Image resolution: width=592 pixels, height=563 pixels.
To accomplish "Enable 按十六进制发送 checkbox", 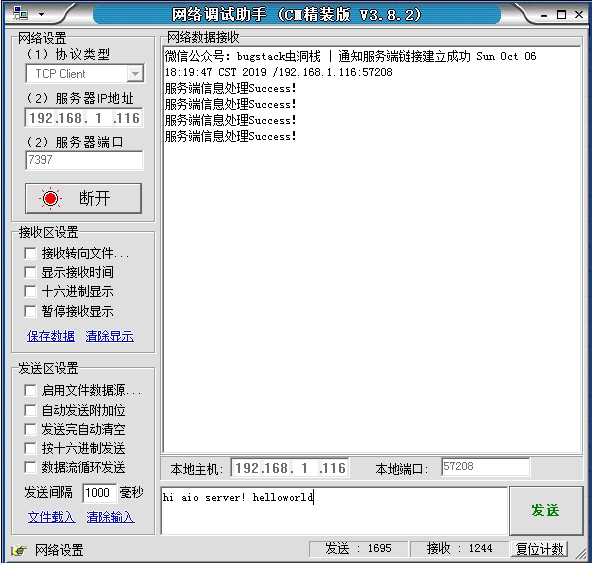I will click(30, 448).
